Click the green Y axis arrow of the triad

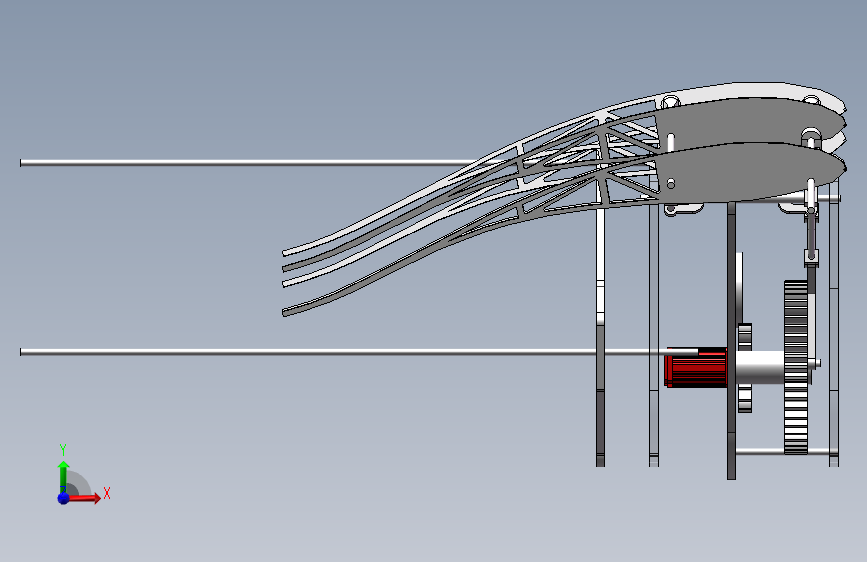click(64, 476)
